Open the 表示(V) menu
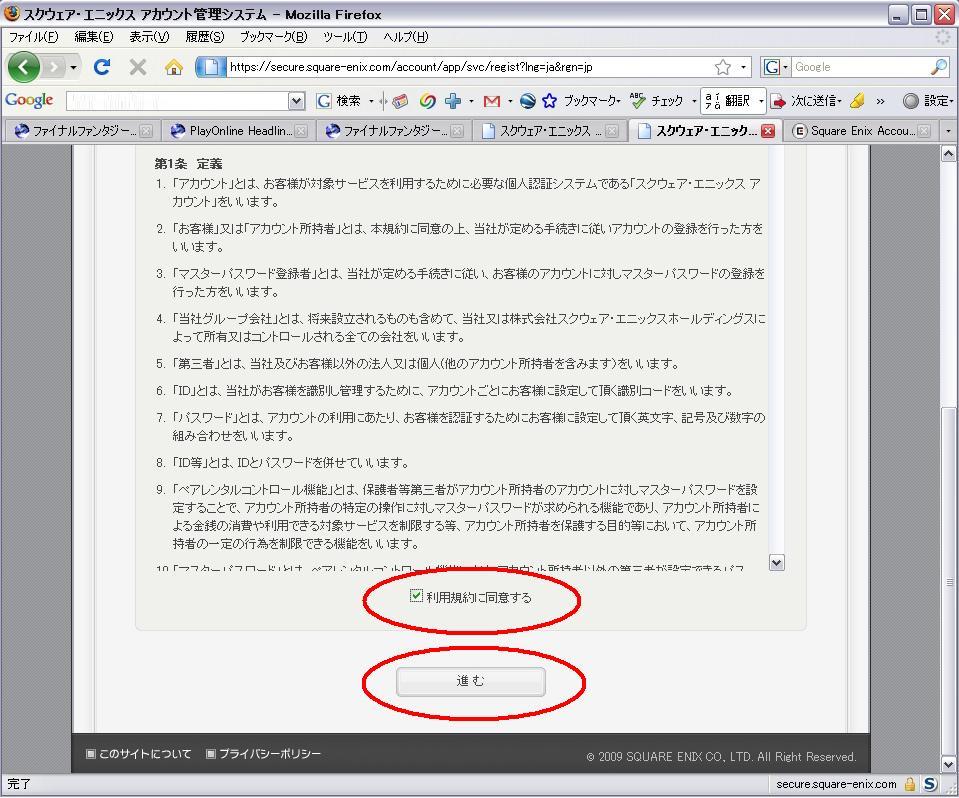This screenshot has height=798, width=959. (x=149, y=37)
